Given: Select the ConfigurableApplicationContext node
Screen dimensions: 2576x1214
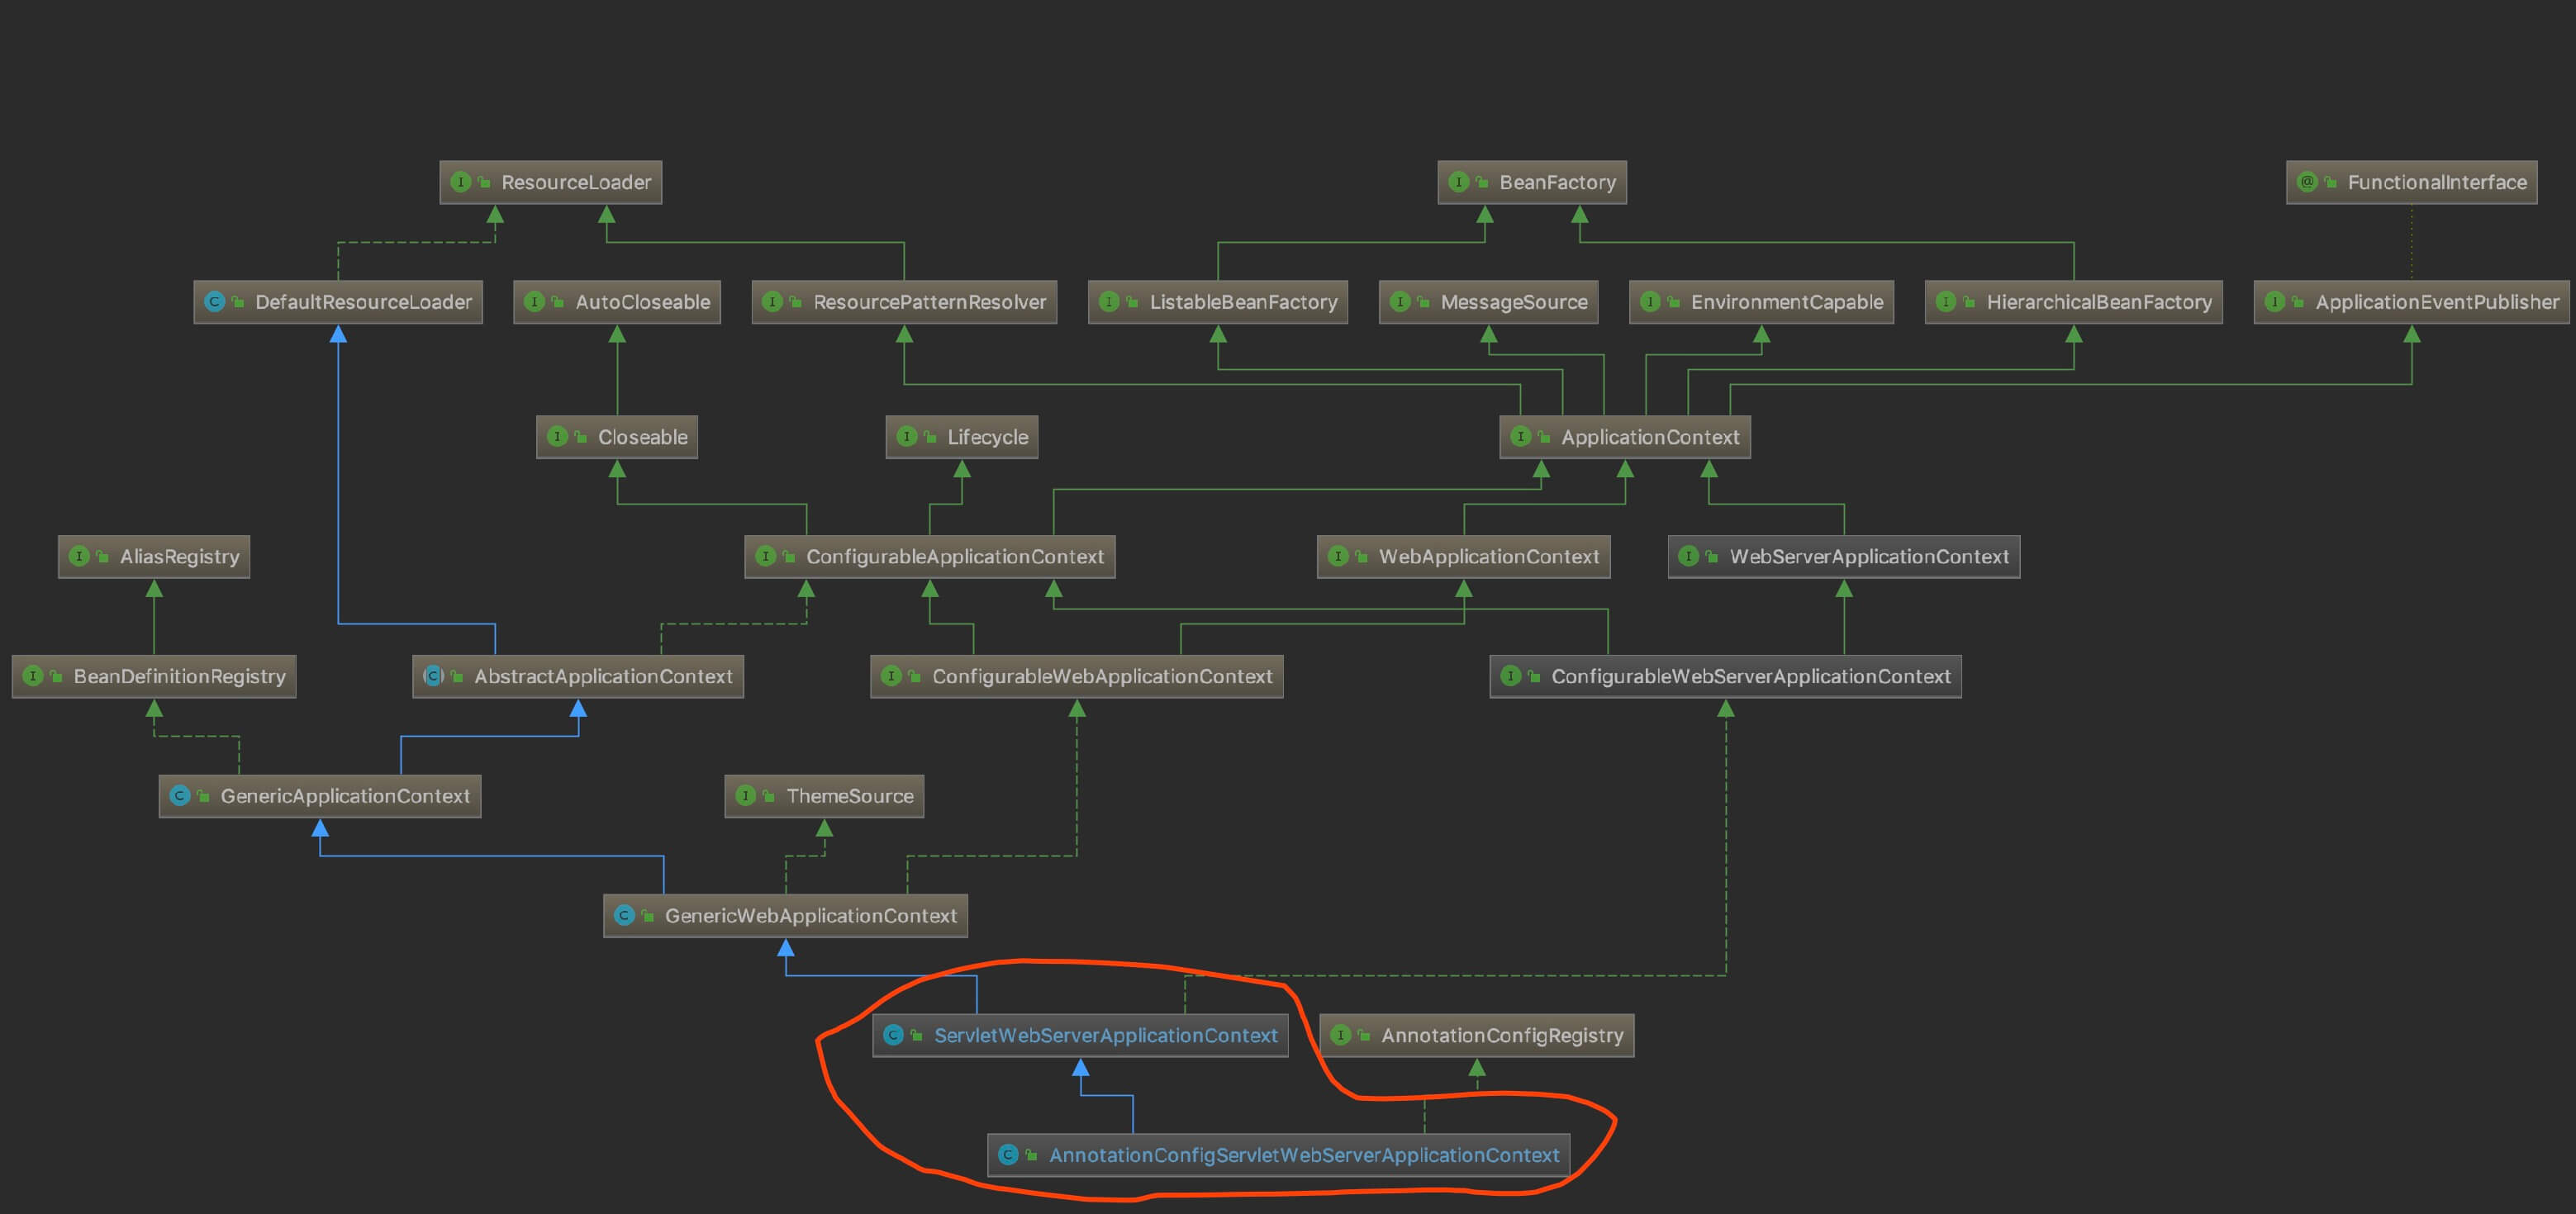Looking at the screenshot, I should click(x=954, y=557).
